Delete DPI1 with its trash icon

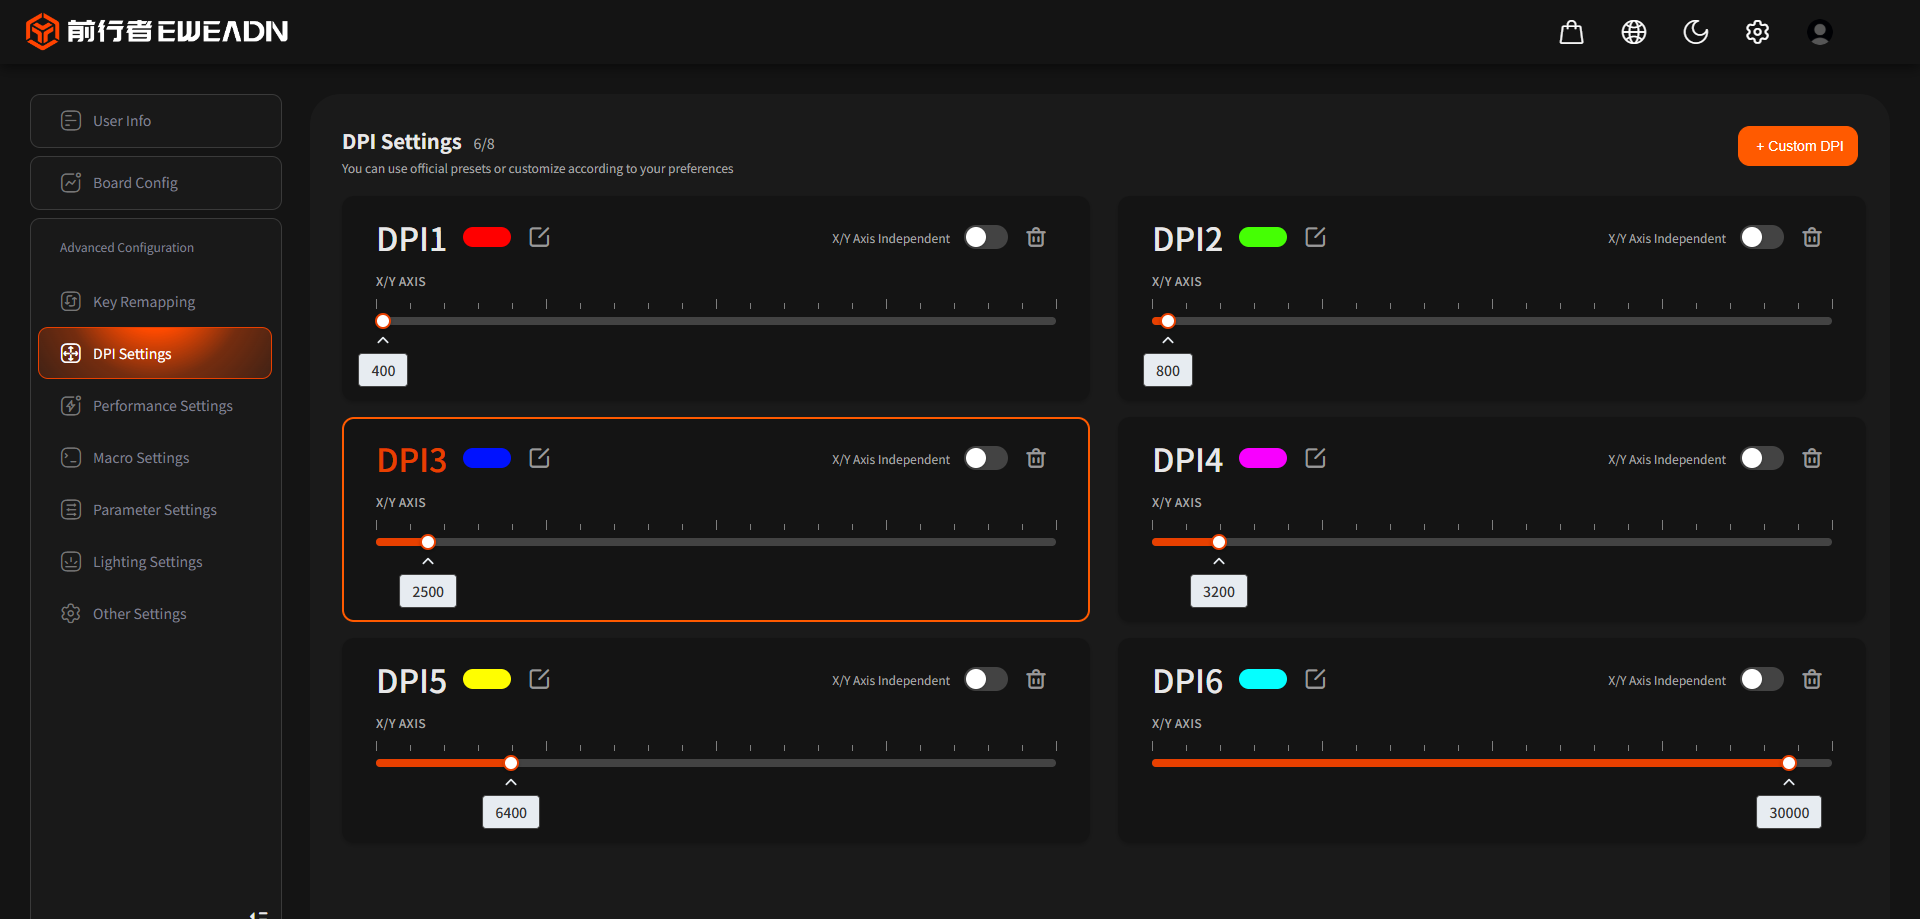point(1036,237)
